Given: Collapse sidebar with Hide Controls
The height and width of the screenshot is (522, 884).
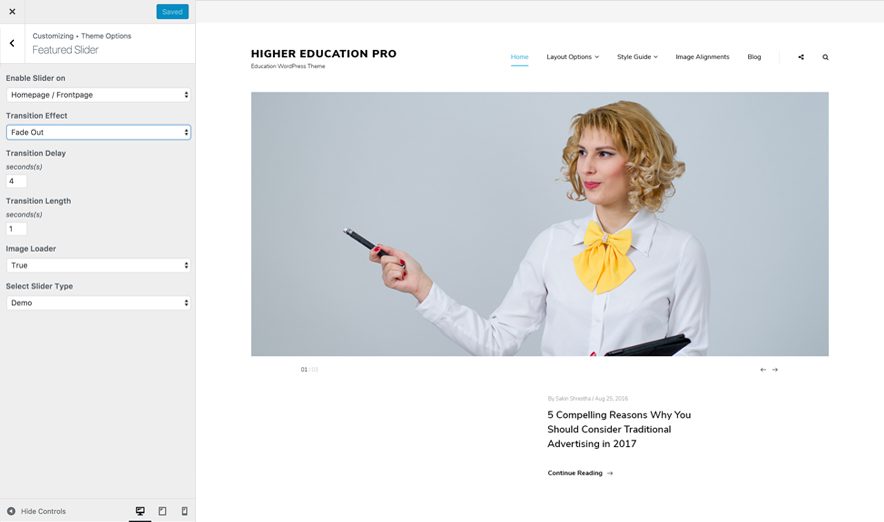Looking at the screenshot, I should tap(36, 511).
